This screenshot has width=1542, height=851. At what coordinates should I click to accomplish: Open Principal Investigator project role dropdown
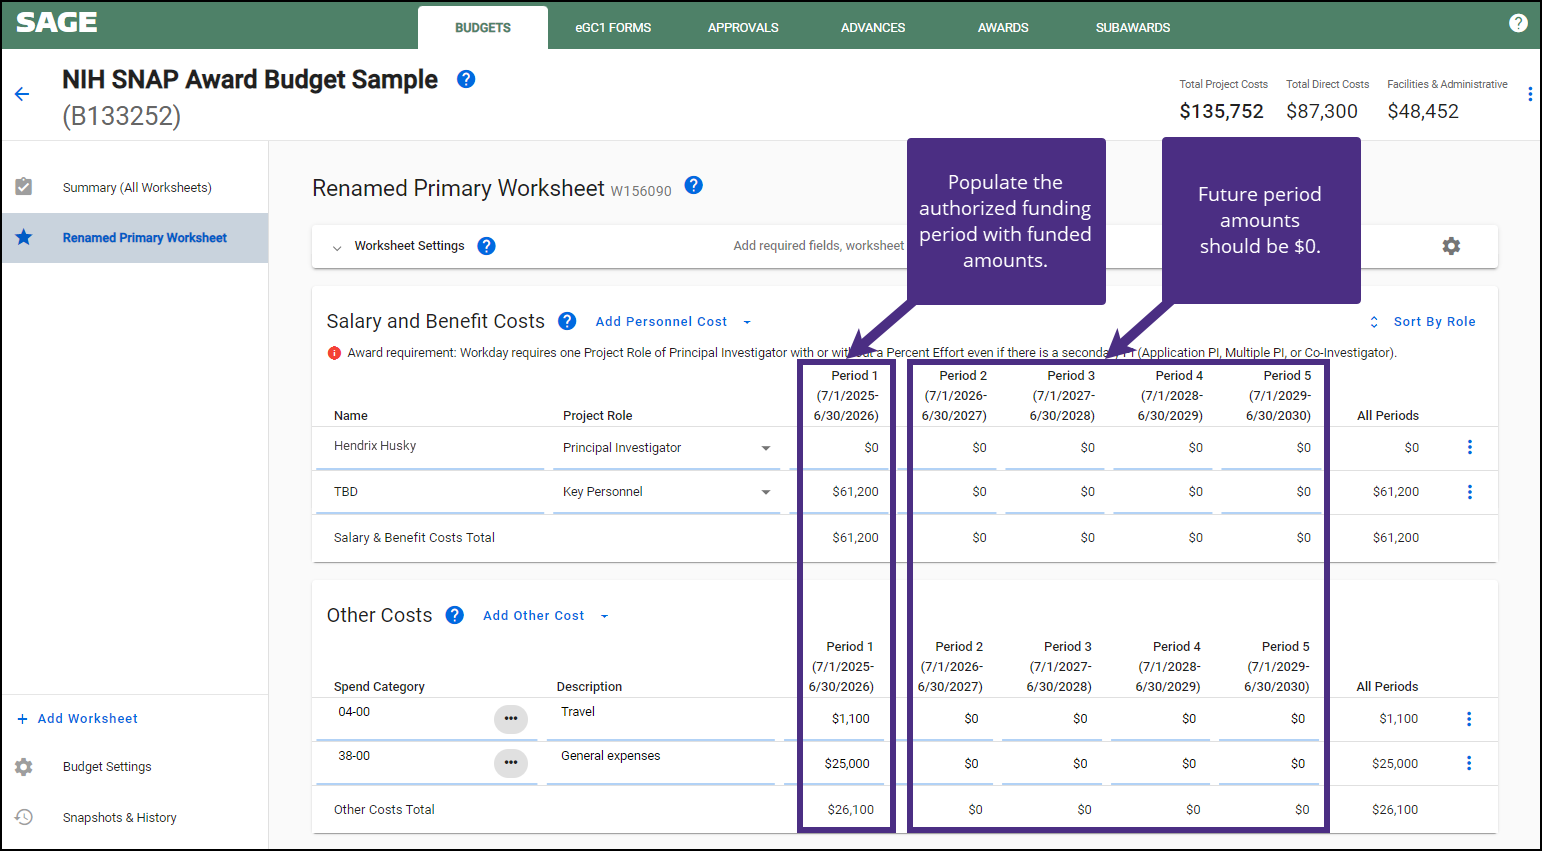tap(765, 448)
